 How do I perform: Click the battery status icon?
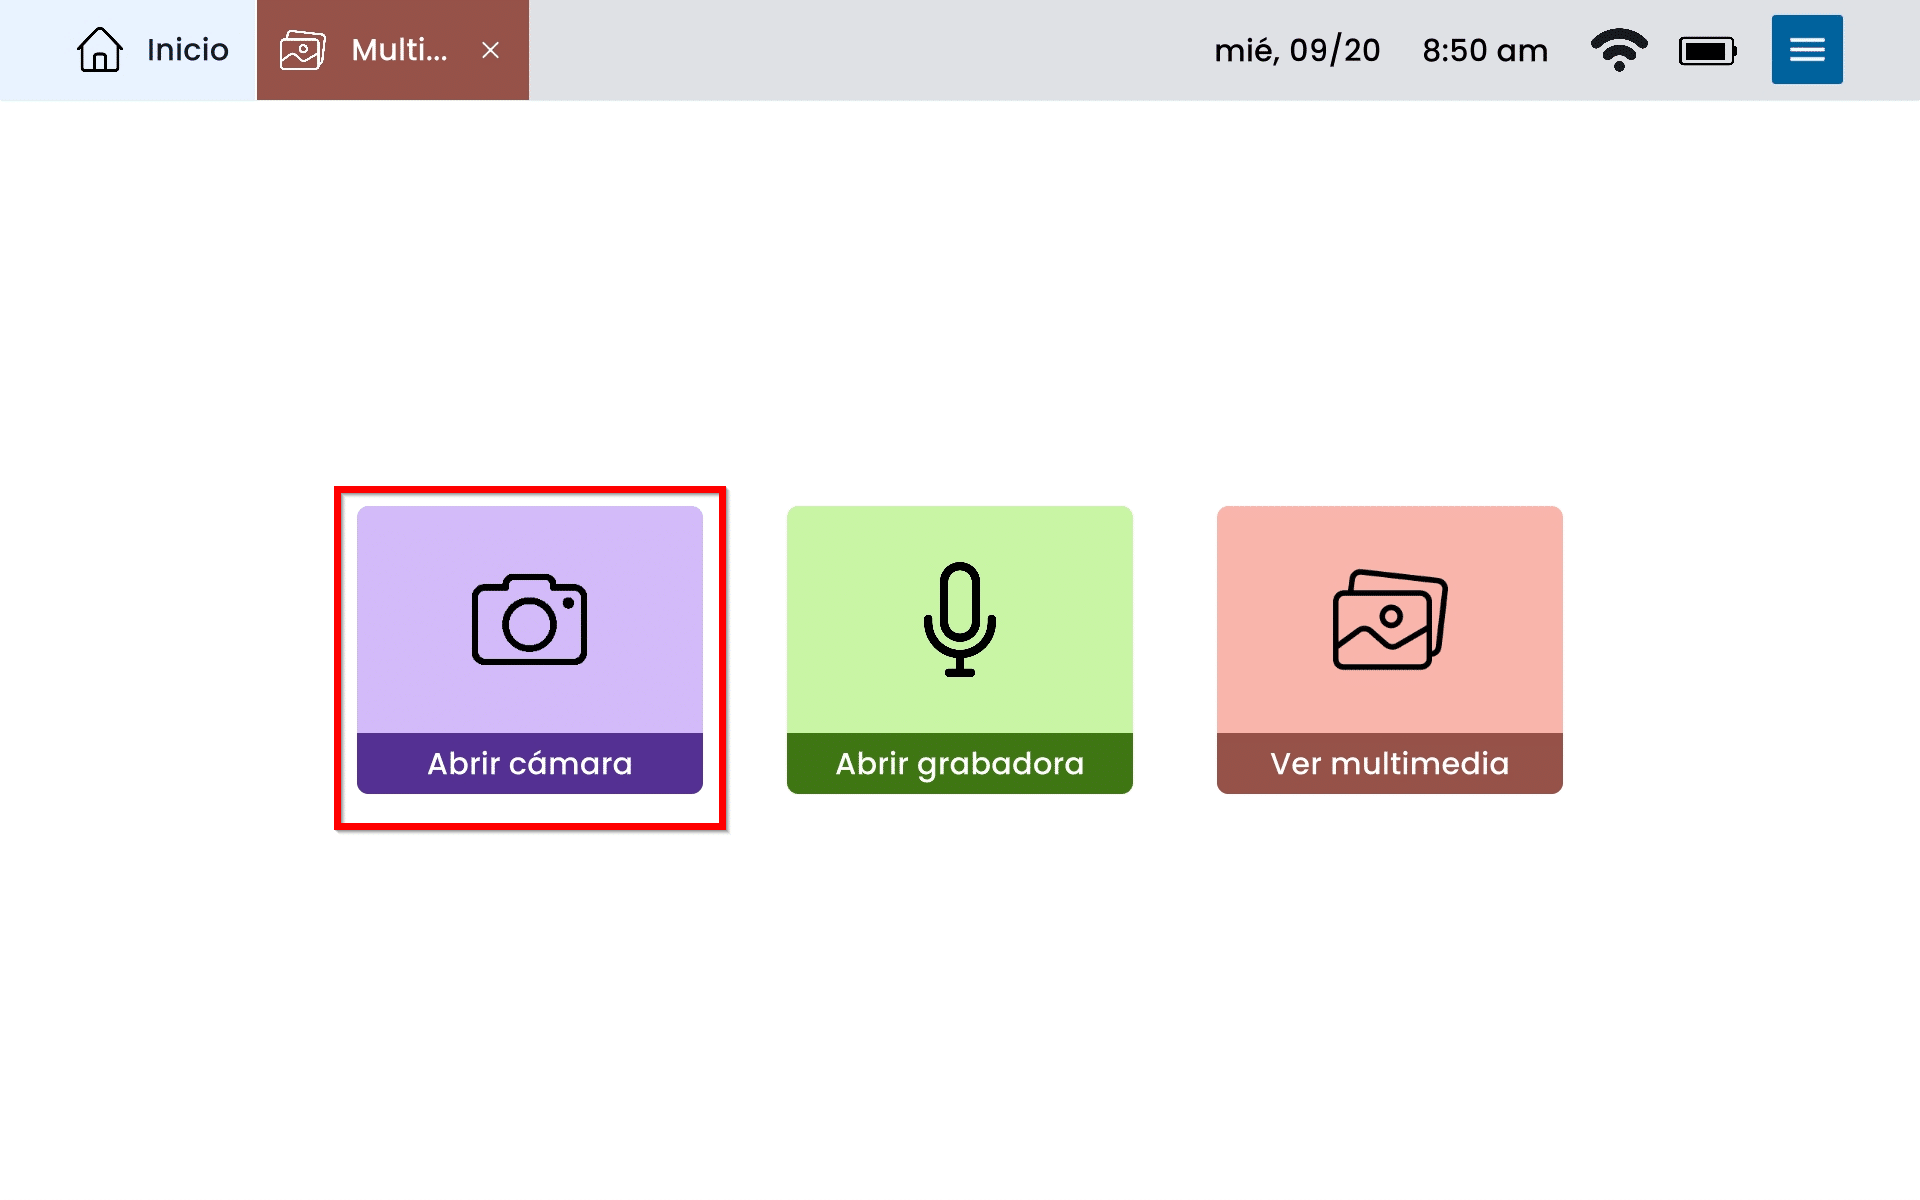[x=1707, y=50]
